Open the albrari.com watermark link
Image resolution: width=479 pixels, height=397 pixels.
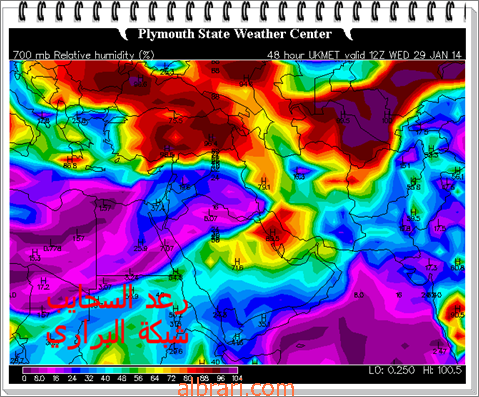(x=236, y=389)
